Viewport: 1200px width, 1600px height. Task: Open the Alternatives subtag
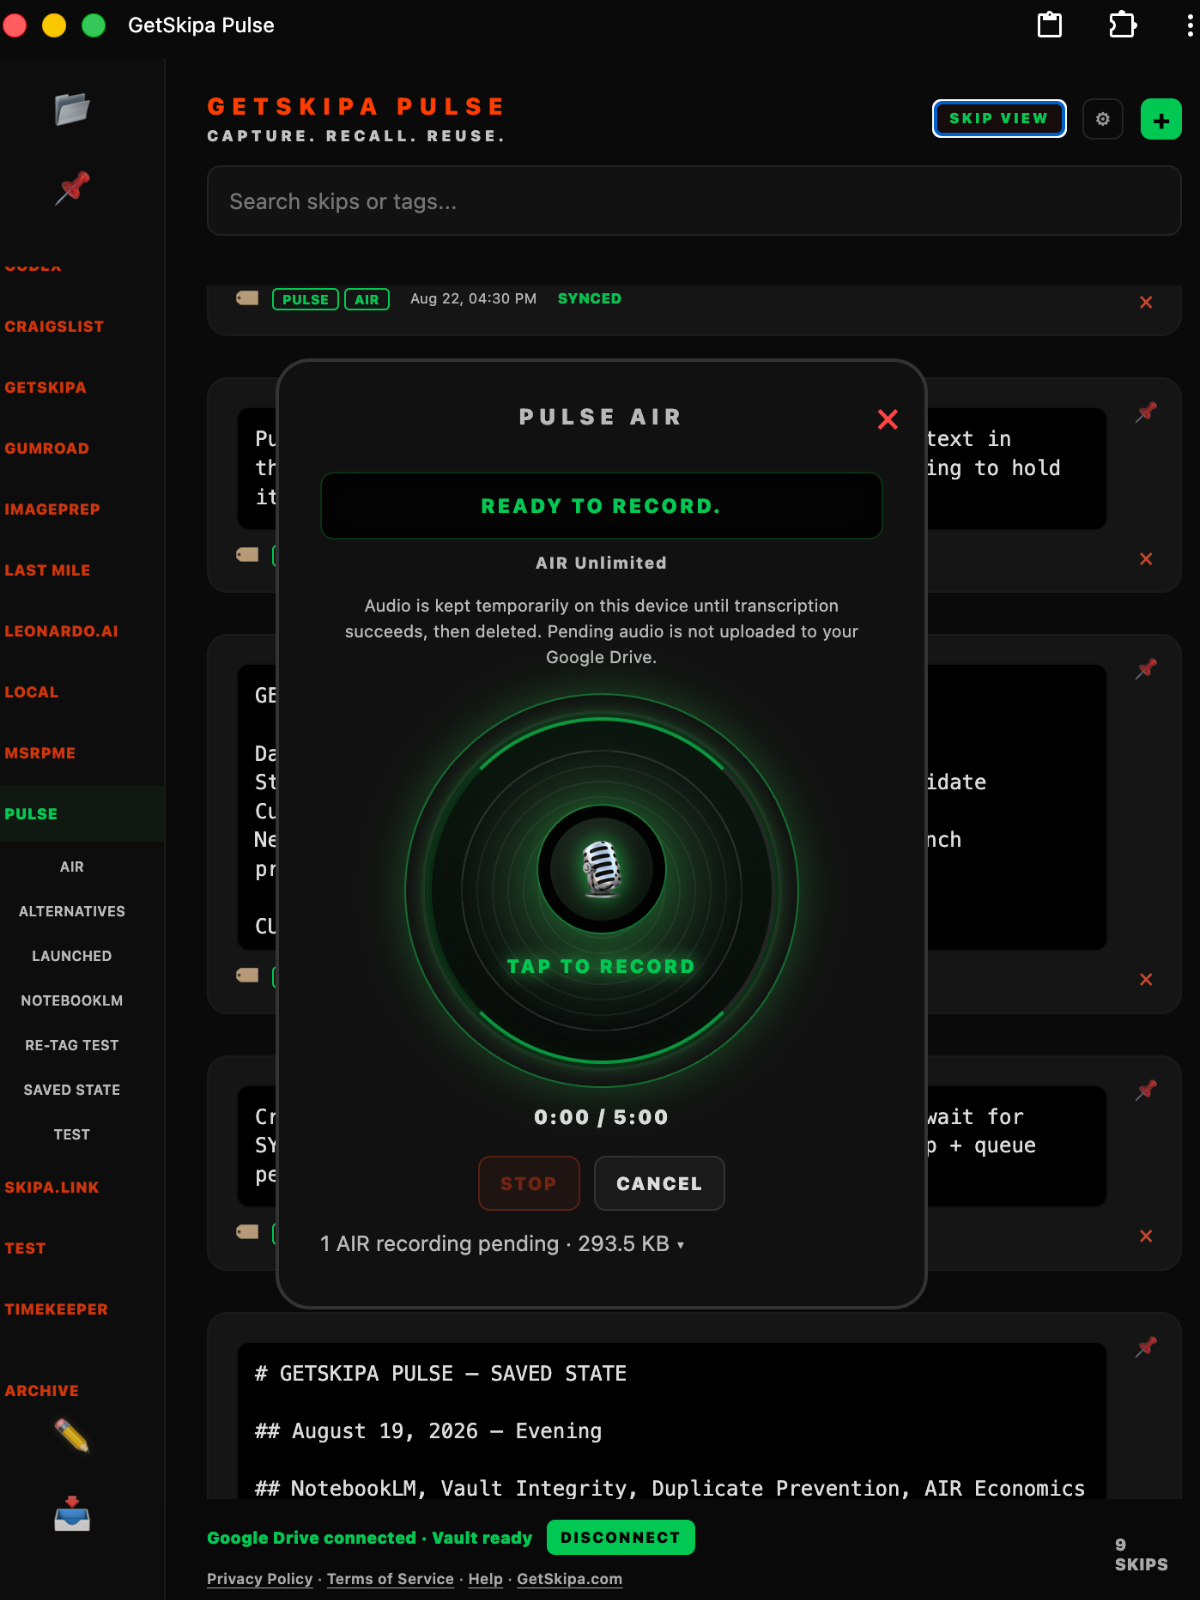(72, 911)
